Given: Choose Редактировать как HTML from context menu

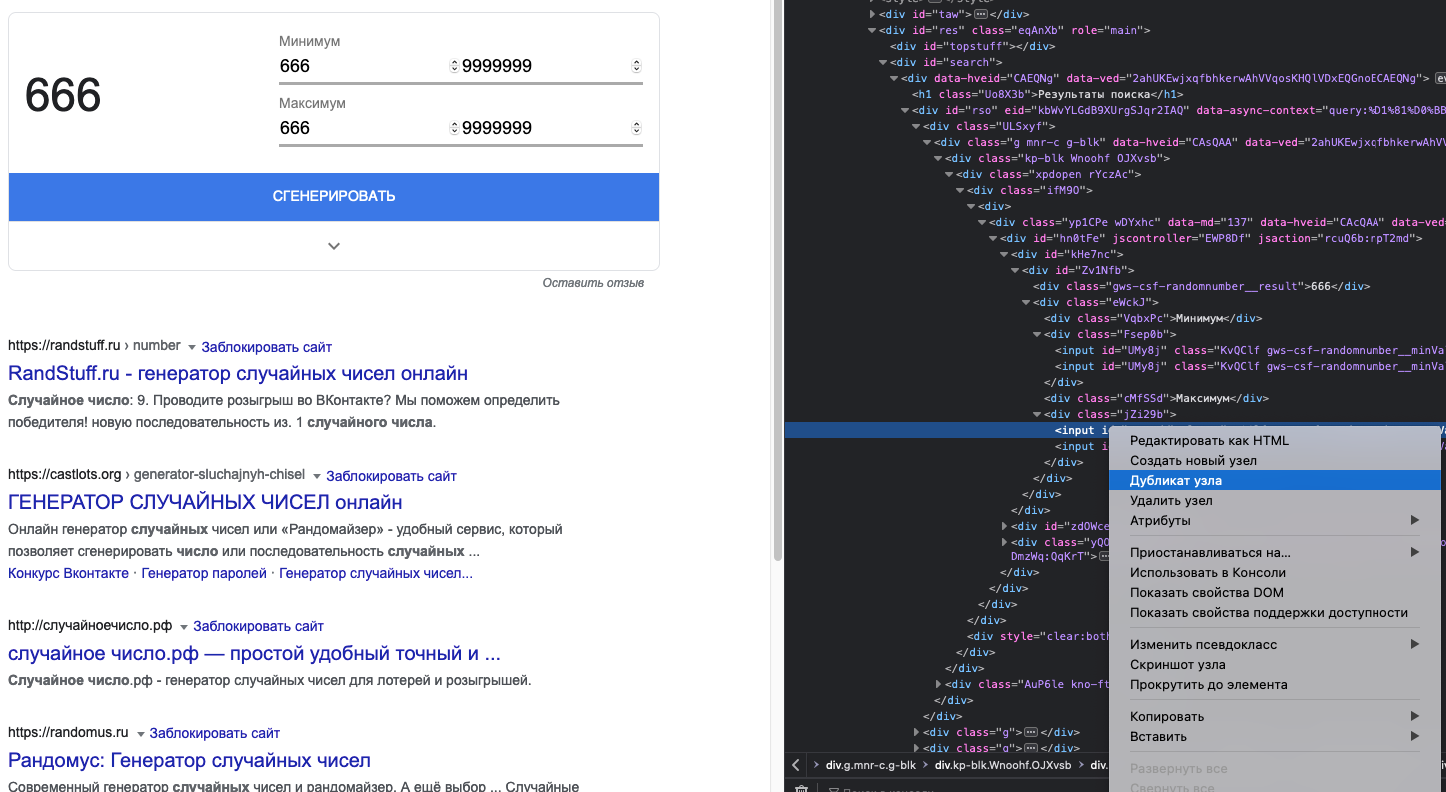Looking at the screenshot, I should 1275,440.
